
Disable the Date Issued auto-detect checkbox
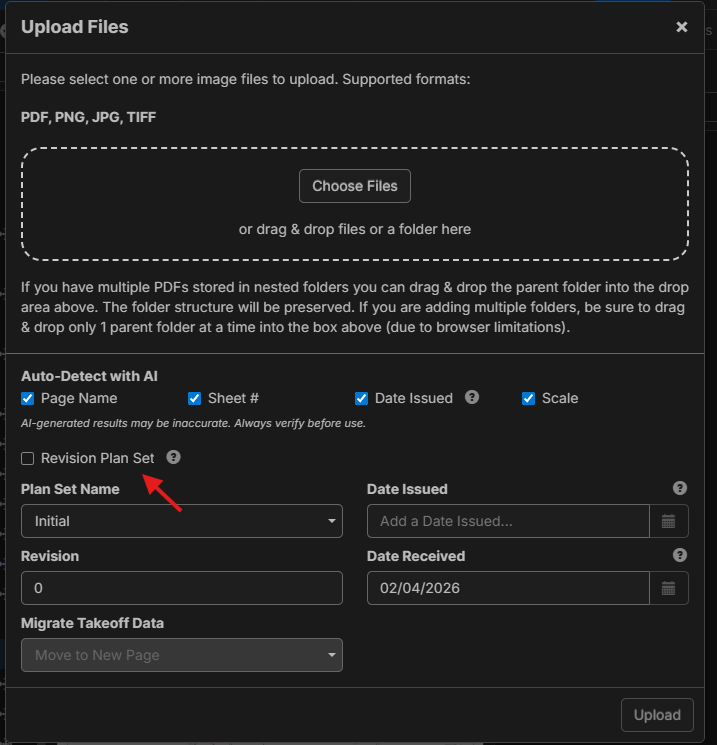[x=362, y=398]
